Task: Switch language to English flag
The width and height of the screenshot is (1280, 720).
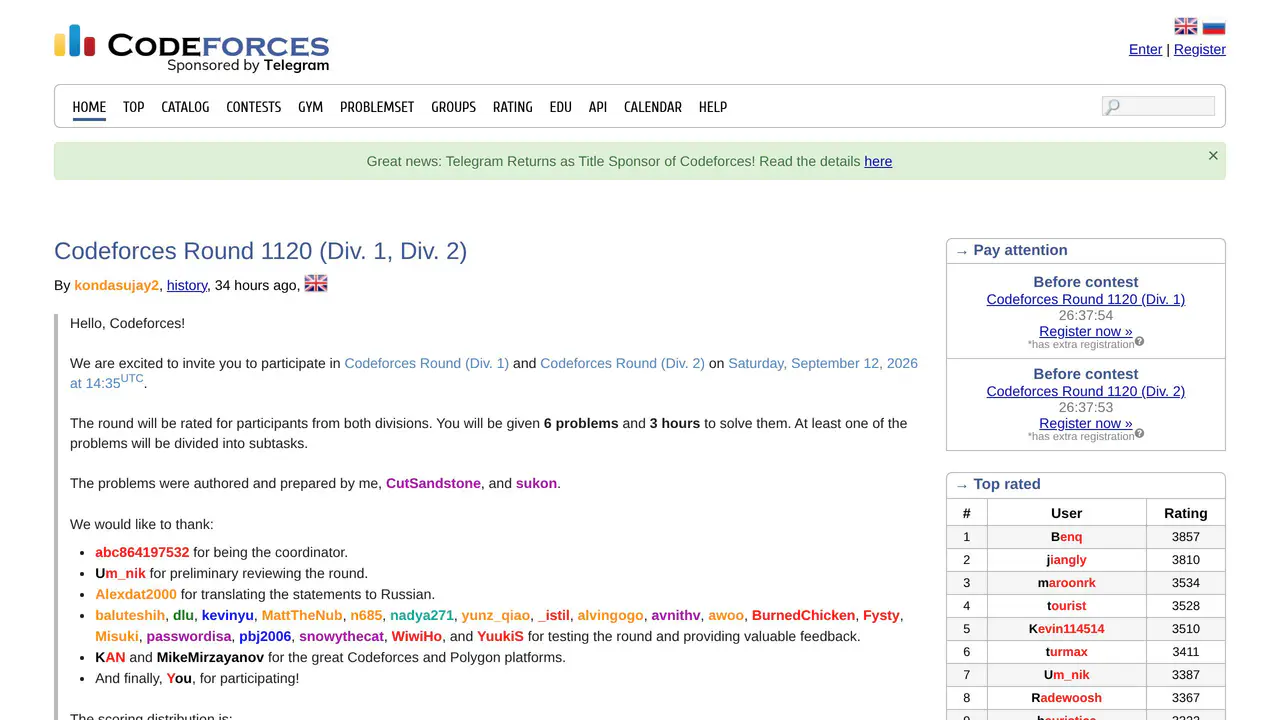Action: (1186, 27)
